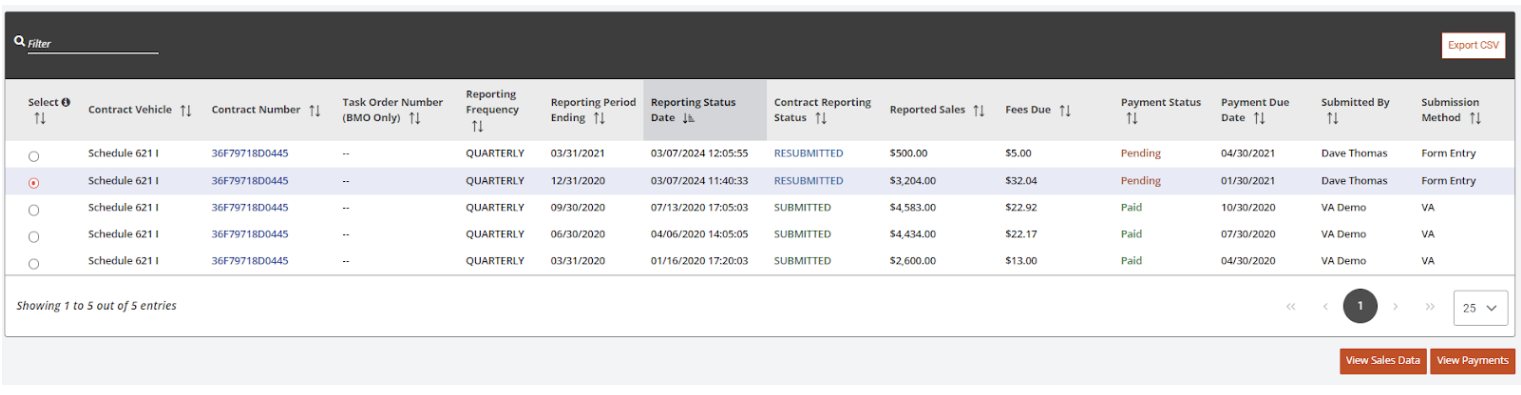Sort by Reported Sales arrows
The width and height of the screenshot is (1521, 395).
point(979,110)
